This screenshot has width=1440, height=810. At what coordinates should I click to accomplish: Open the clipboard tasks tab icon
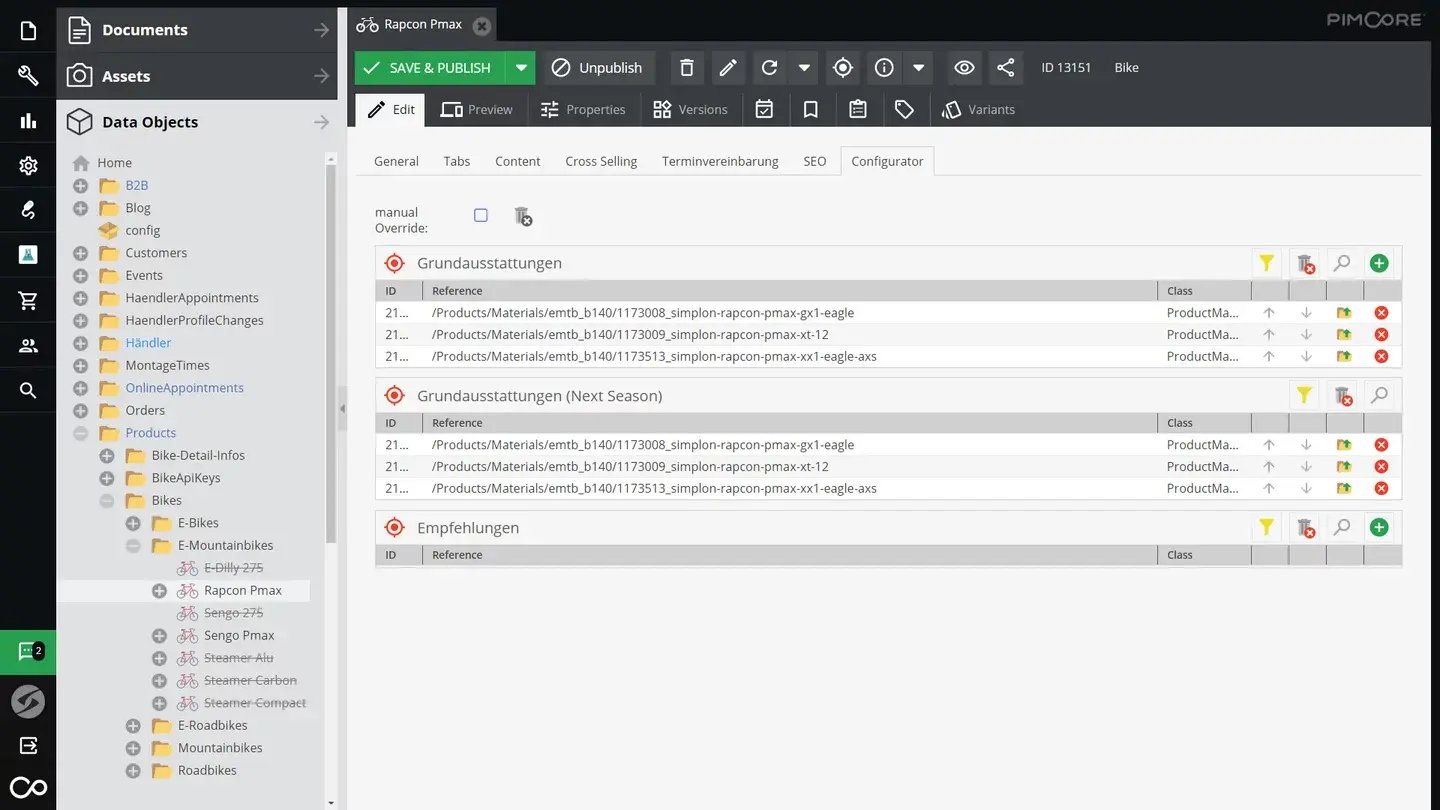coord(858,110)
